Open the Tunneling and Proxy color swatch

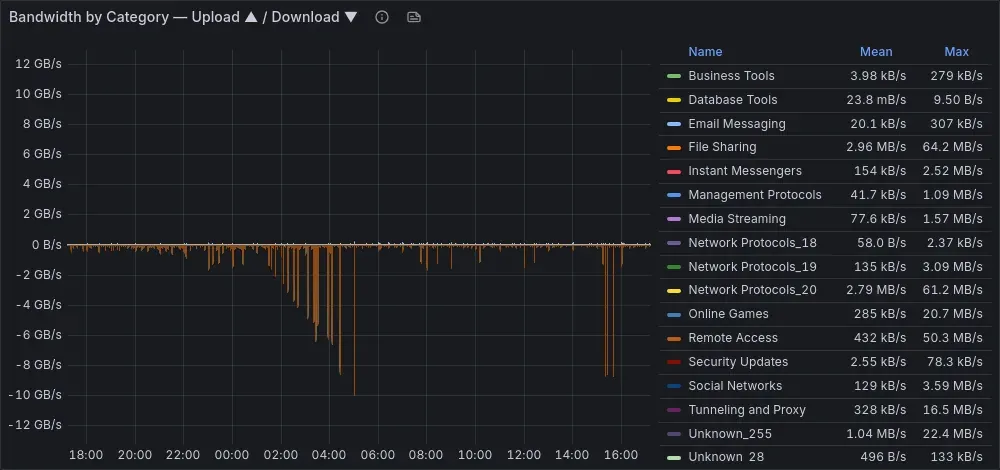(x=674, y=410)
